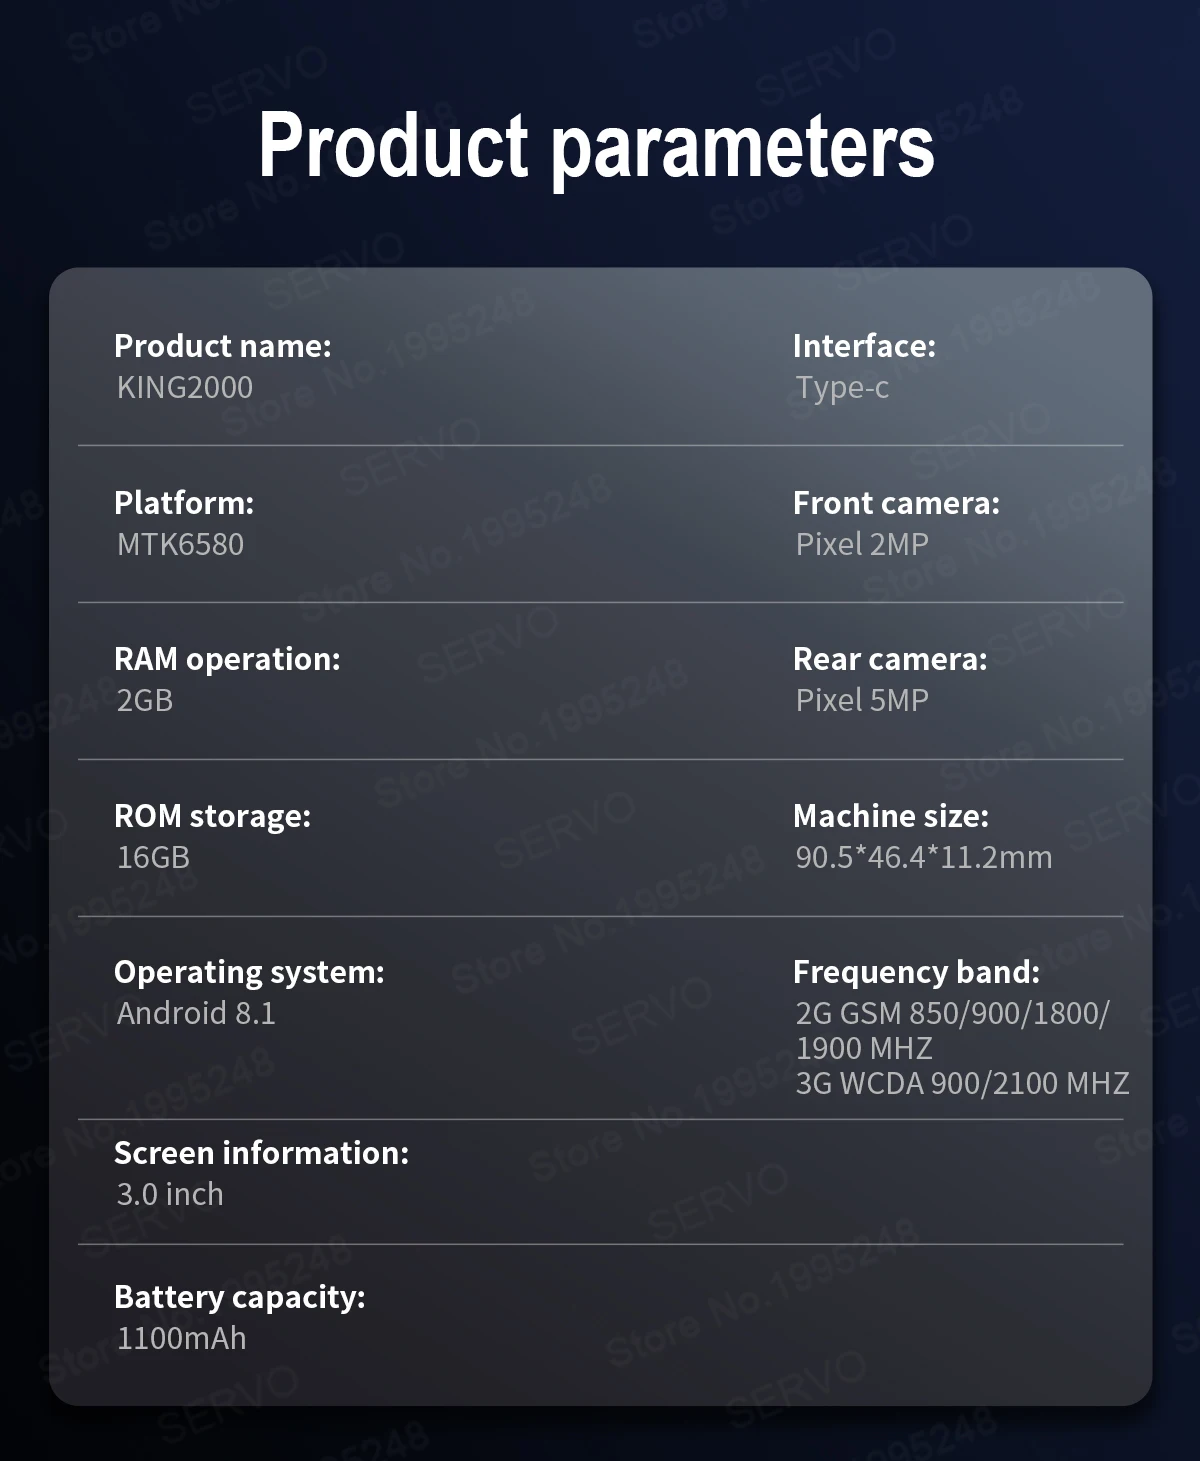Select the 2GB RAM value
Viewport: 1200px width, 1461px height.
coord(145,701)
